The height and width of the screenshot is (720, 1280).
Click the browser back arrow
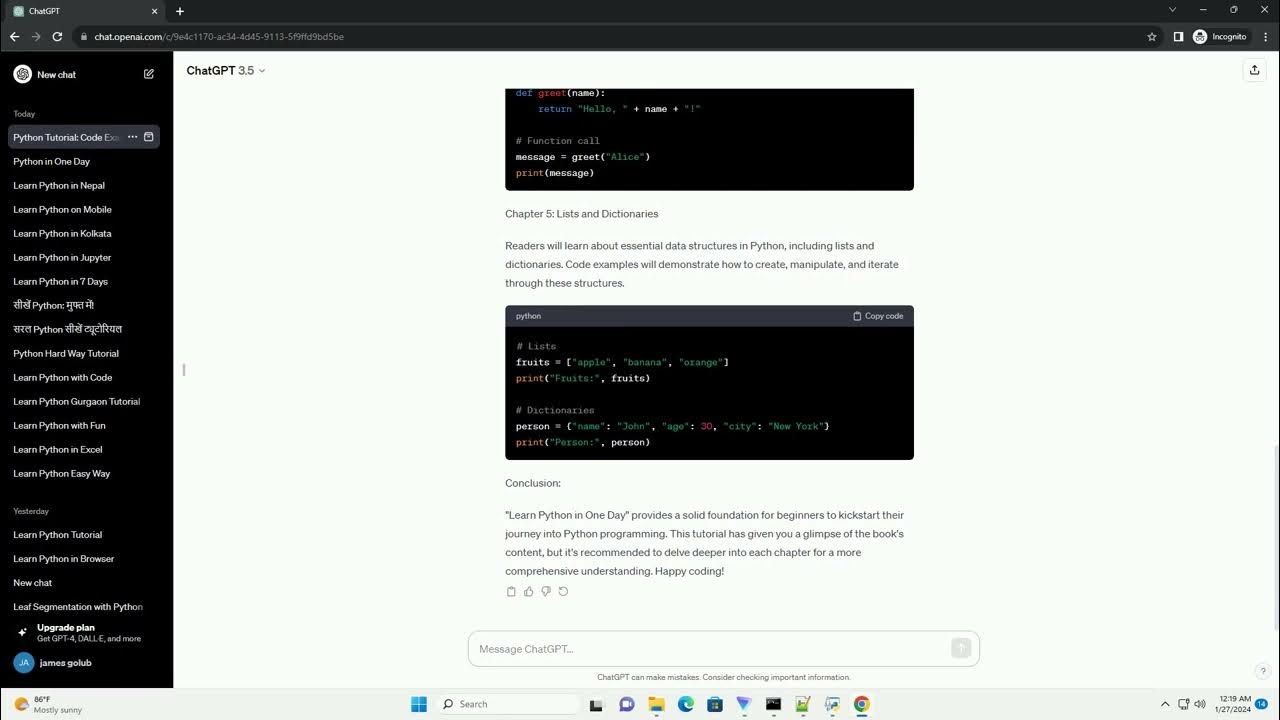14,36
